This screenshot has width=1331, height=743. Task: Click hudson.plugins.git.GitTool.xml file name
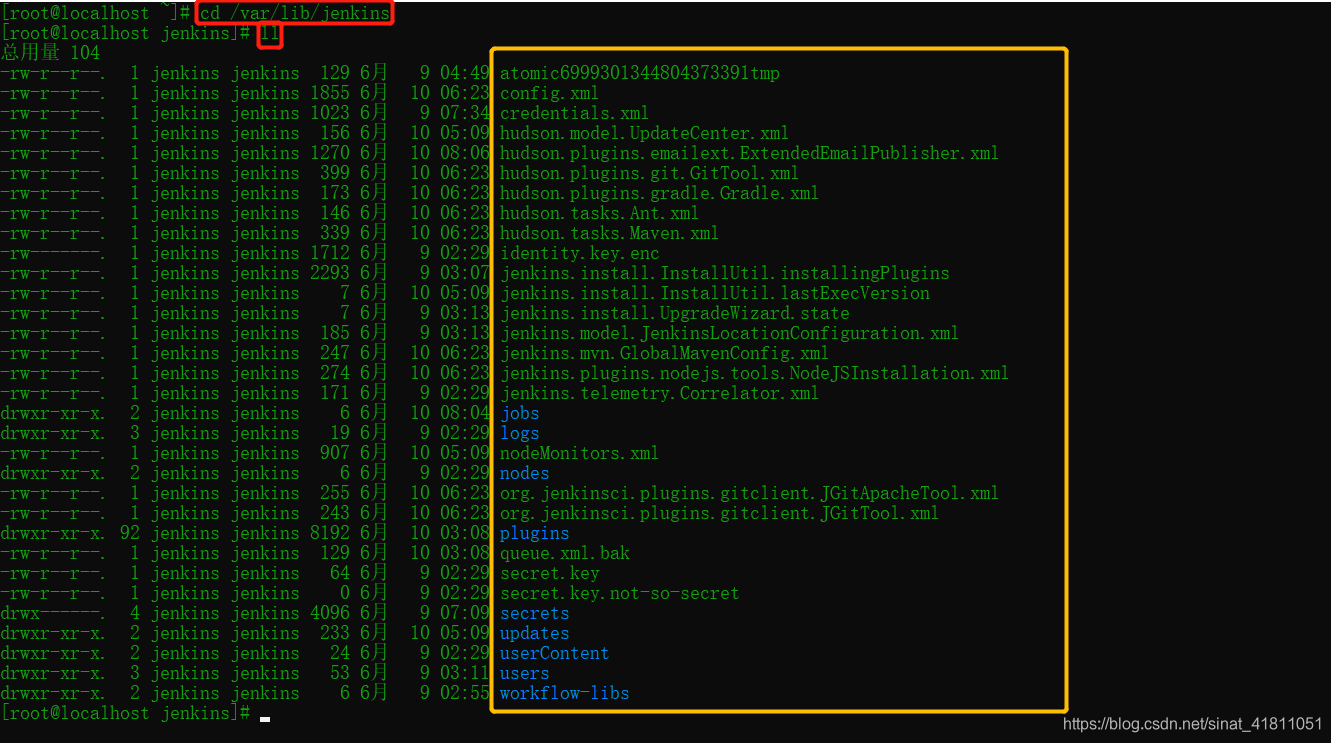pos(649,173)
